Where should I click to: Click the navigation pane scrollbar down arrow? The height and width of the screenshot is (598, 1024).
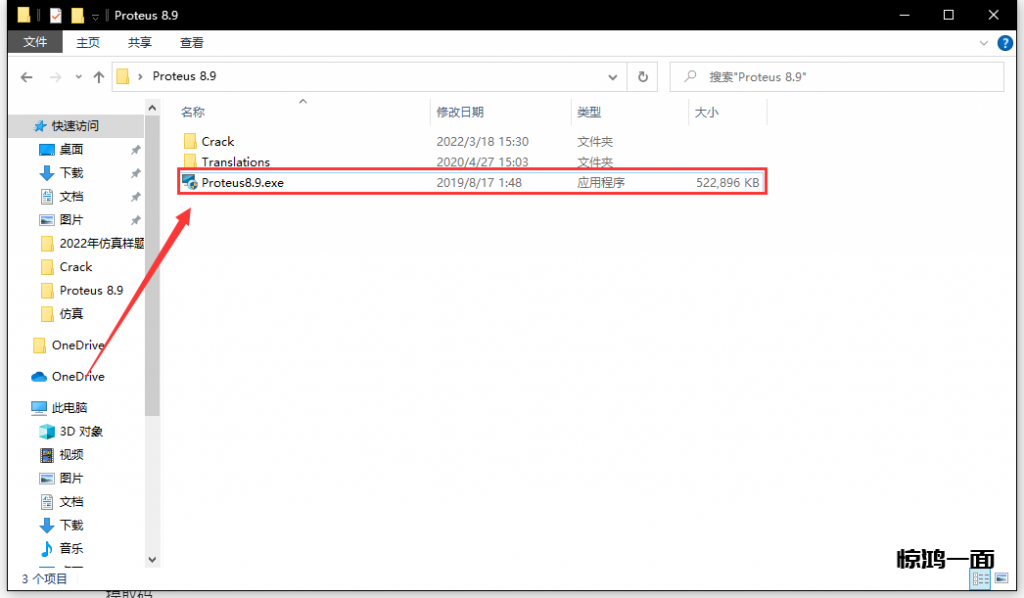(152, 560)
